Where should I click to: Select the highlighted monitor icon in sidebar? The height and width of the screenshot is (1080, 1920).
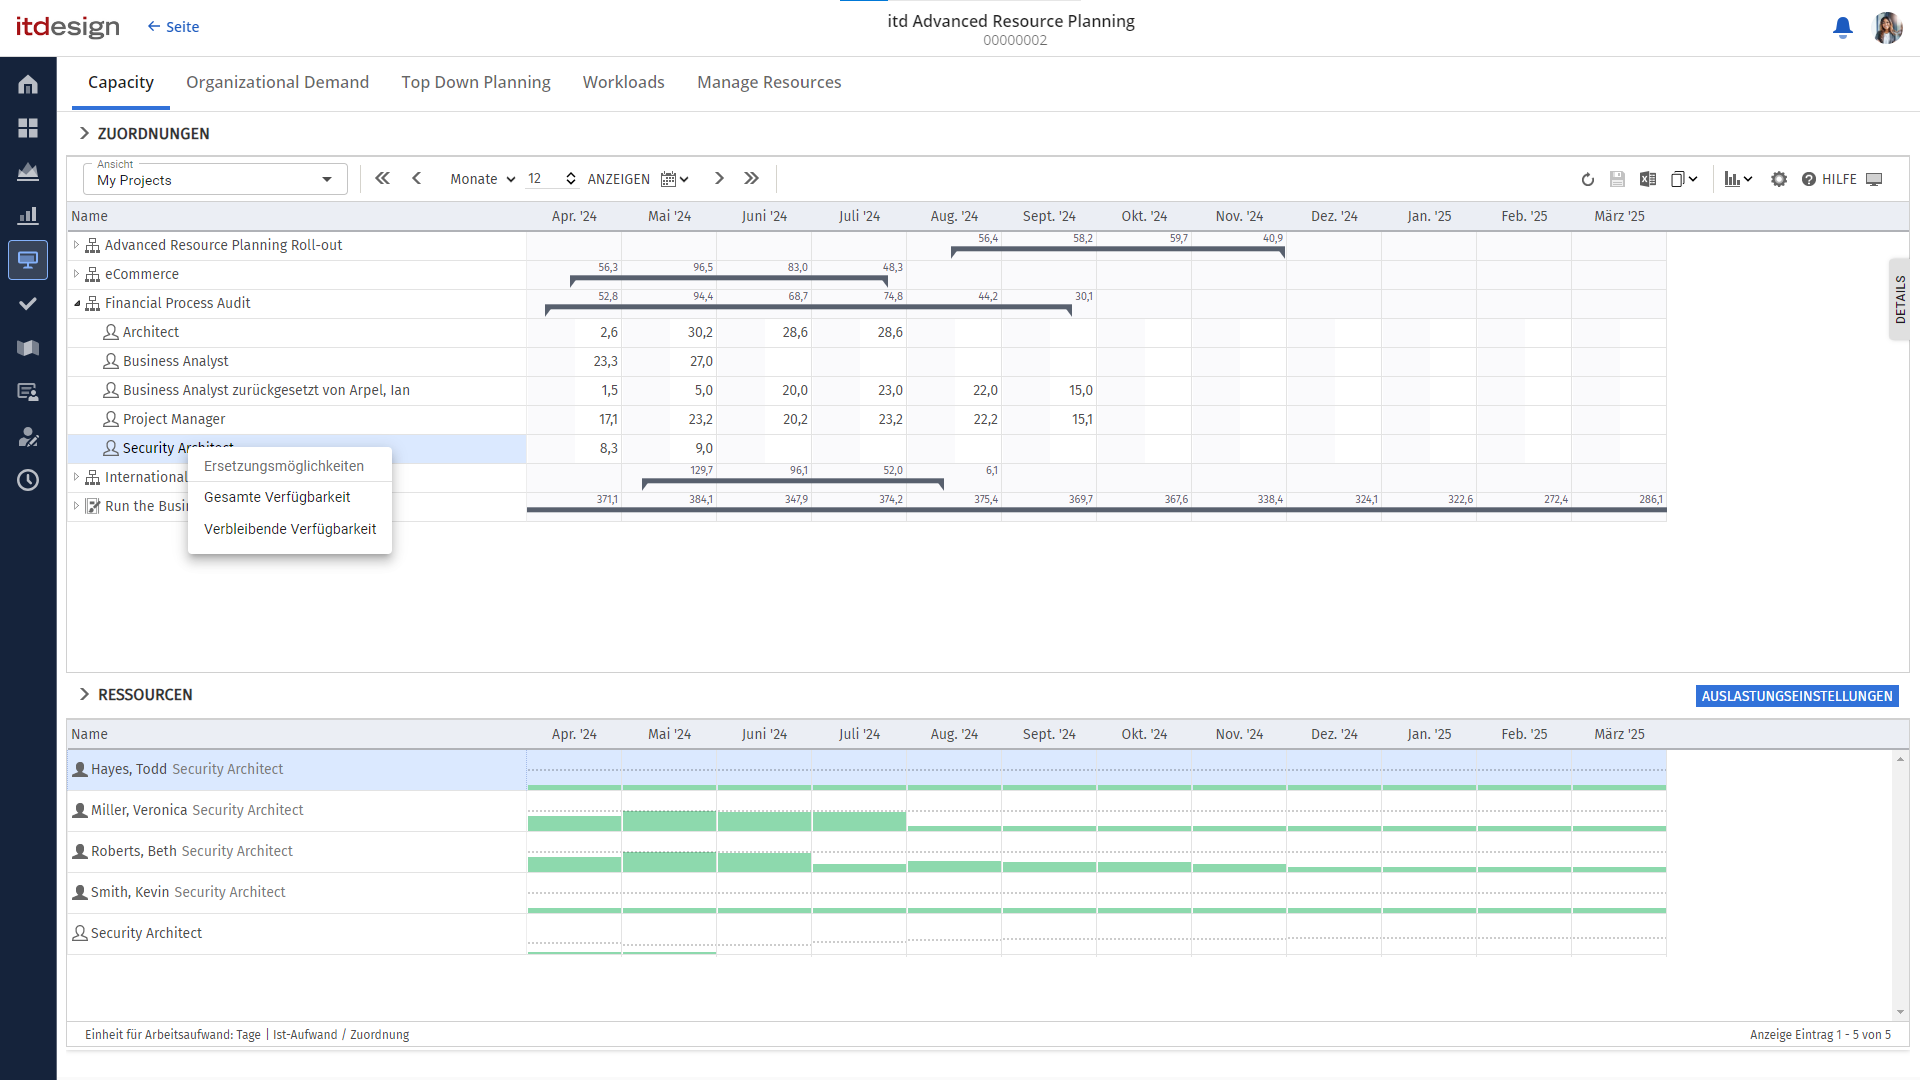[28, 260]
